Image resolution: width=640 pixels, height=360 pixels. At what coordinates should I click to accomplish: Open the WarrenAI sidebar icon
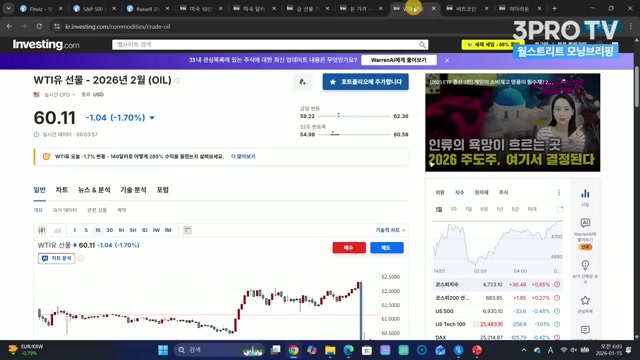585,222
